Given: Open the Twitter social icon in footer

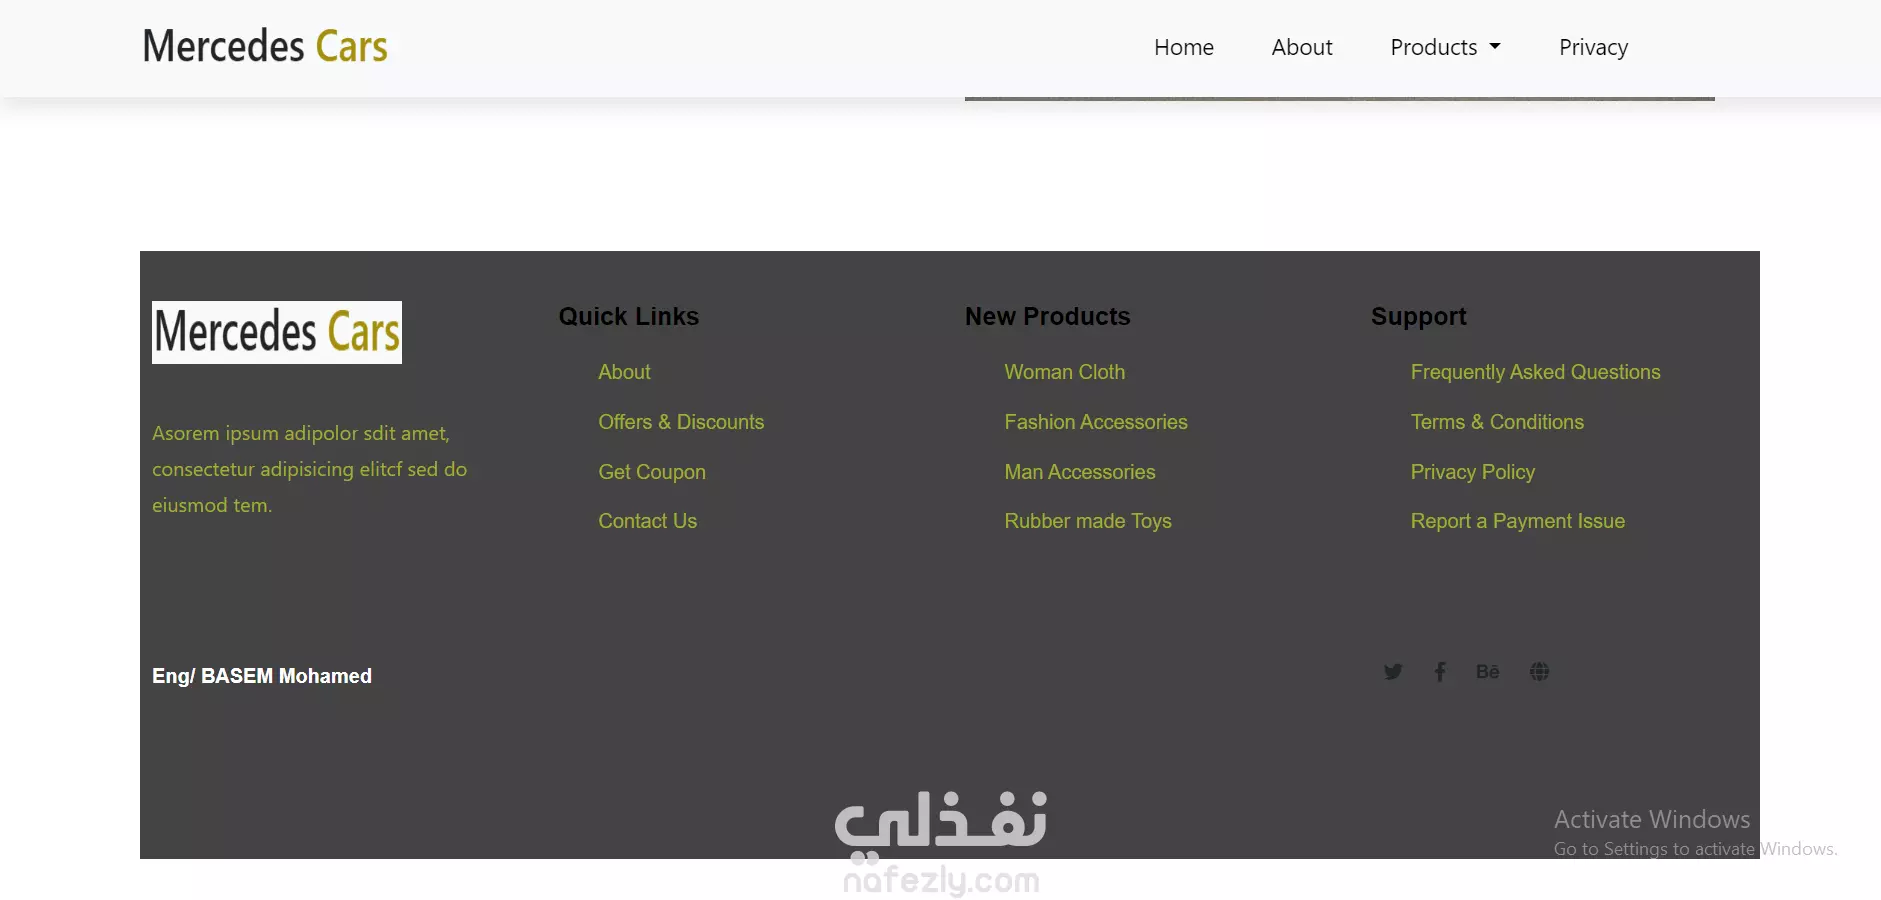Looking at the screenshot, I should (1393, 672).
